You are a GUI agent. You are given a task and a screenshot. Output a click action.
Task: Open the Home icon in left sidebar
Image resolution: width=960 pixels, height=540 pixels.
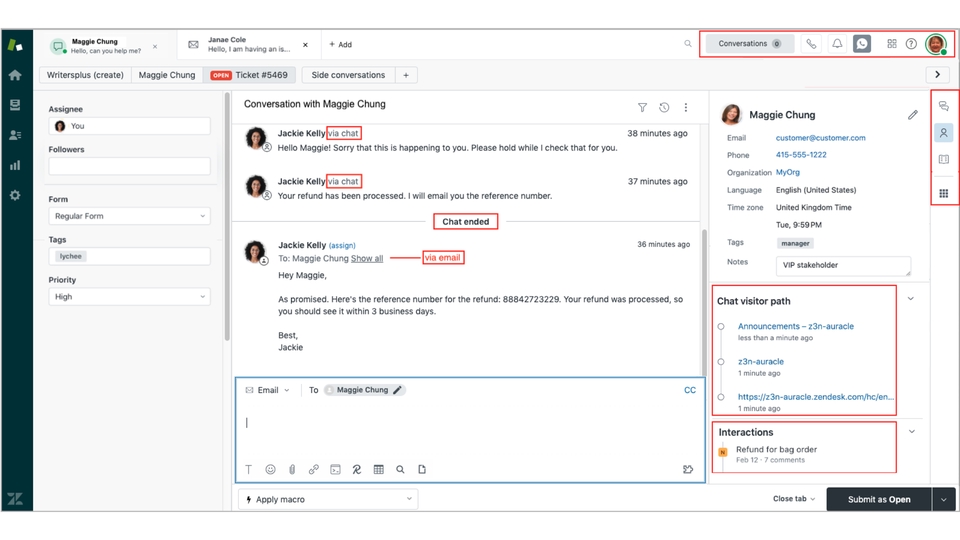point(15,75)
